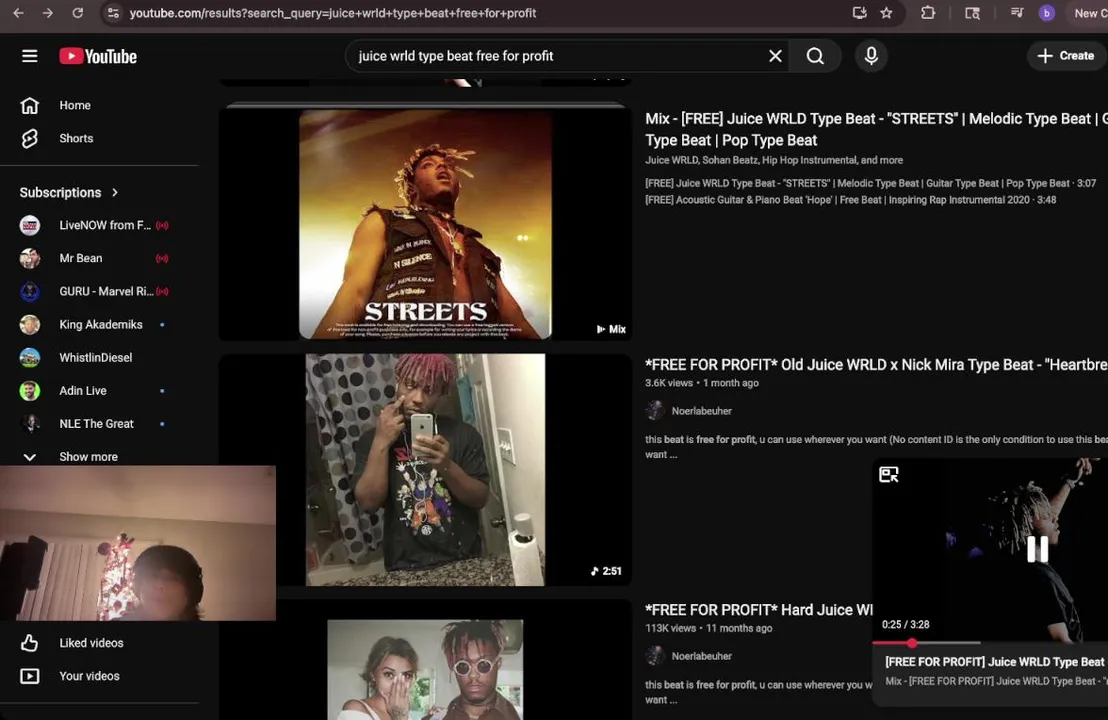Image resolution: width=1108 pixels, height=720 pixels.
Task: Open the *FREE FOR PROFIT* Hard Juice title
Action: click(758, 610)
